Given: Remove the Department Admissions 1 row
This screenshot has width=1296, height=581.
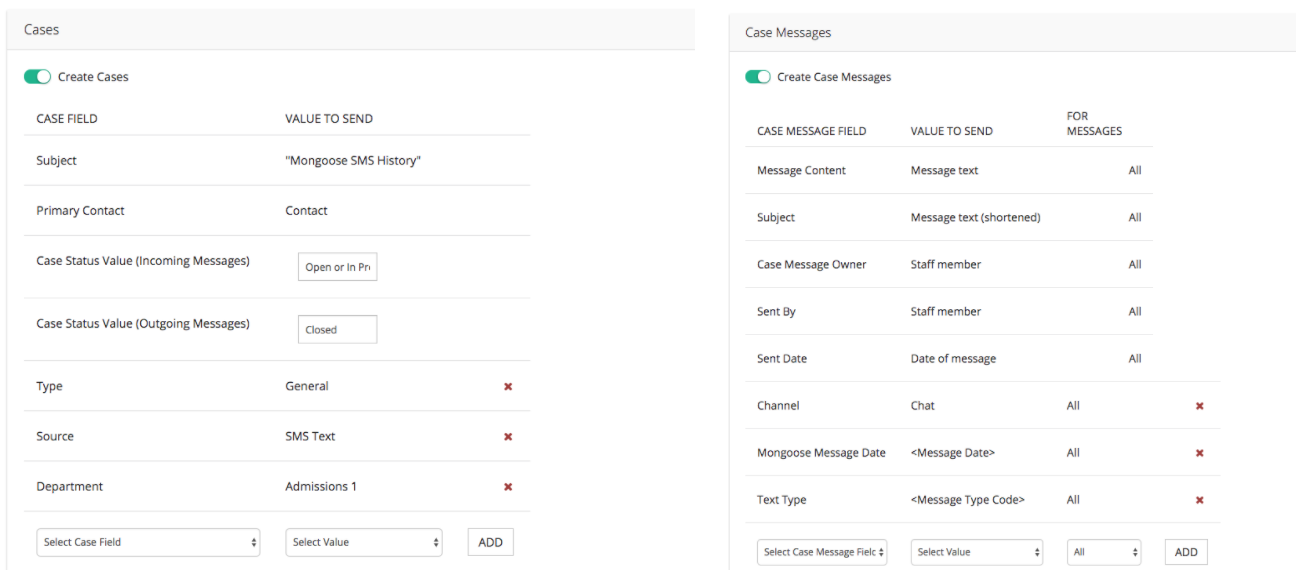Looking at the screenshot, I should pos(508,487).
